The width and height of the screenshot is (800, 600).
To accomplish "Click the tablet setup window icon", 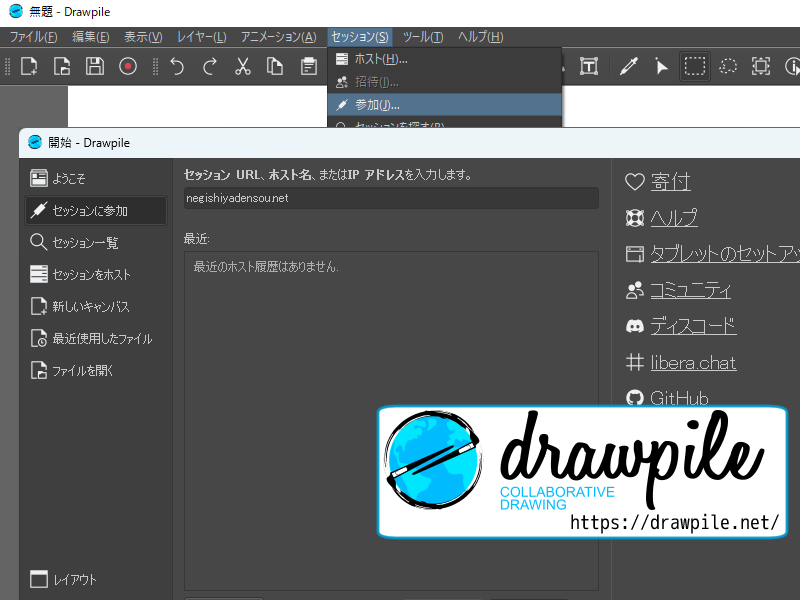I will 635,254.
